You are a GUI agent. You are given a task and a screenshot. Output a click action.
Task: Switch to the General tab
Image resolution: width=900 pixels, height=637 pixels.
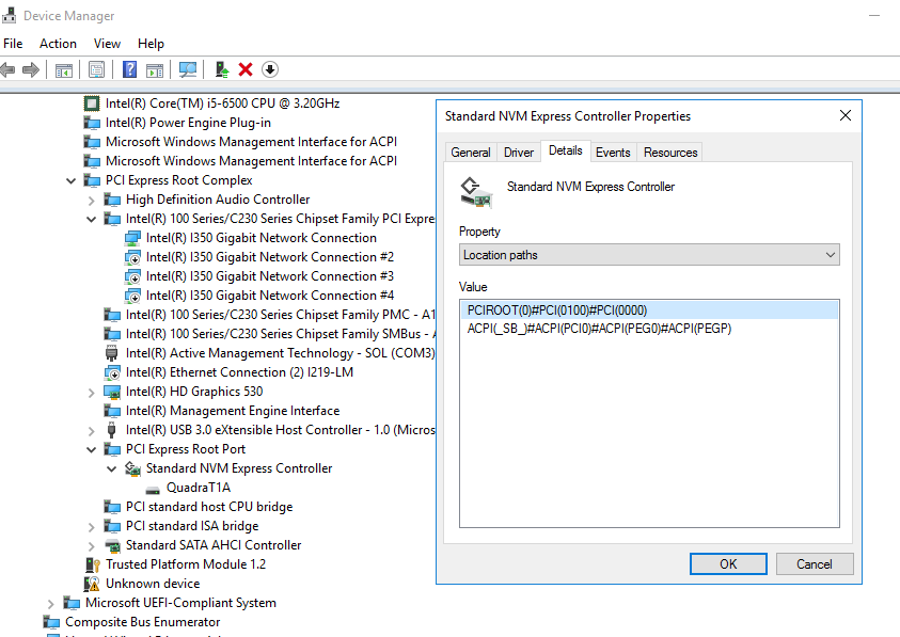pos(471,152)
